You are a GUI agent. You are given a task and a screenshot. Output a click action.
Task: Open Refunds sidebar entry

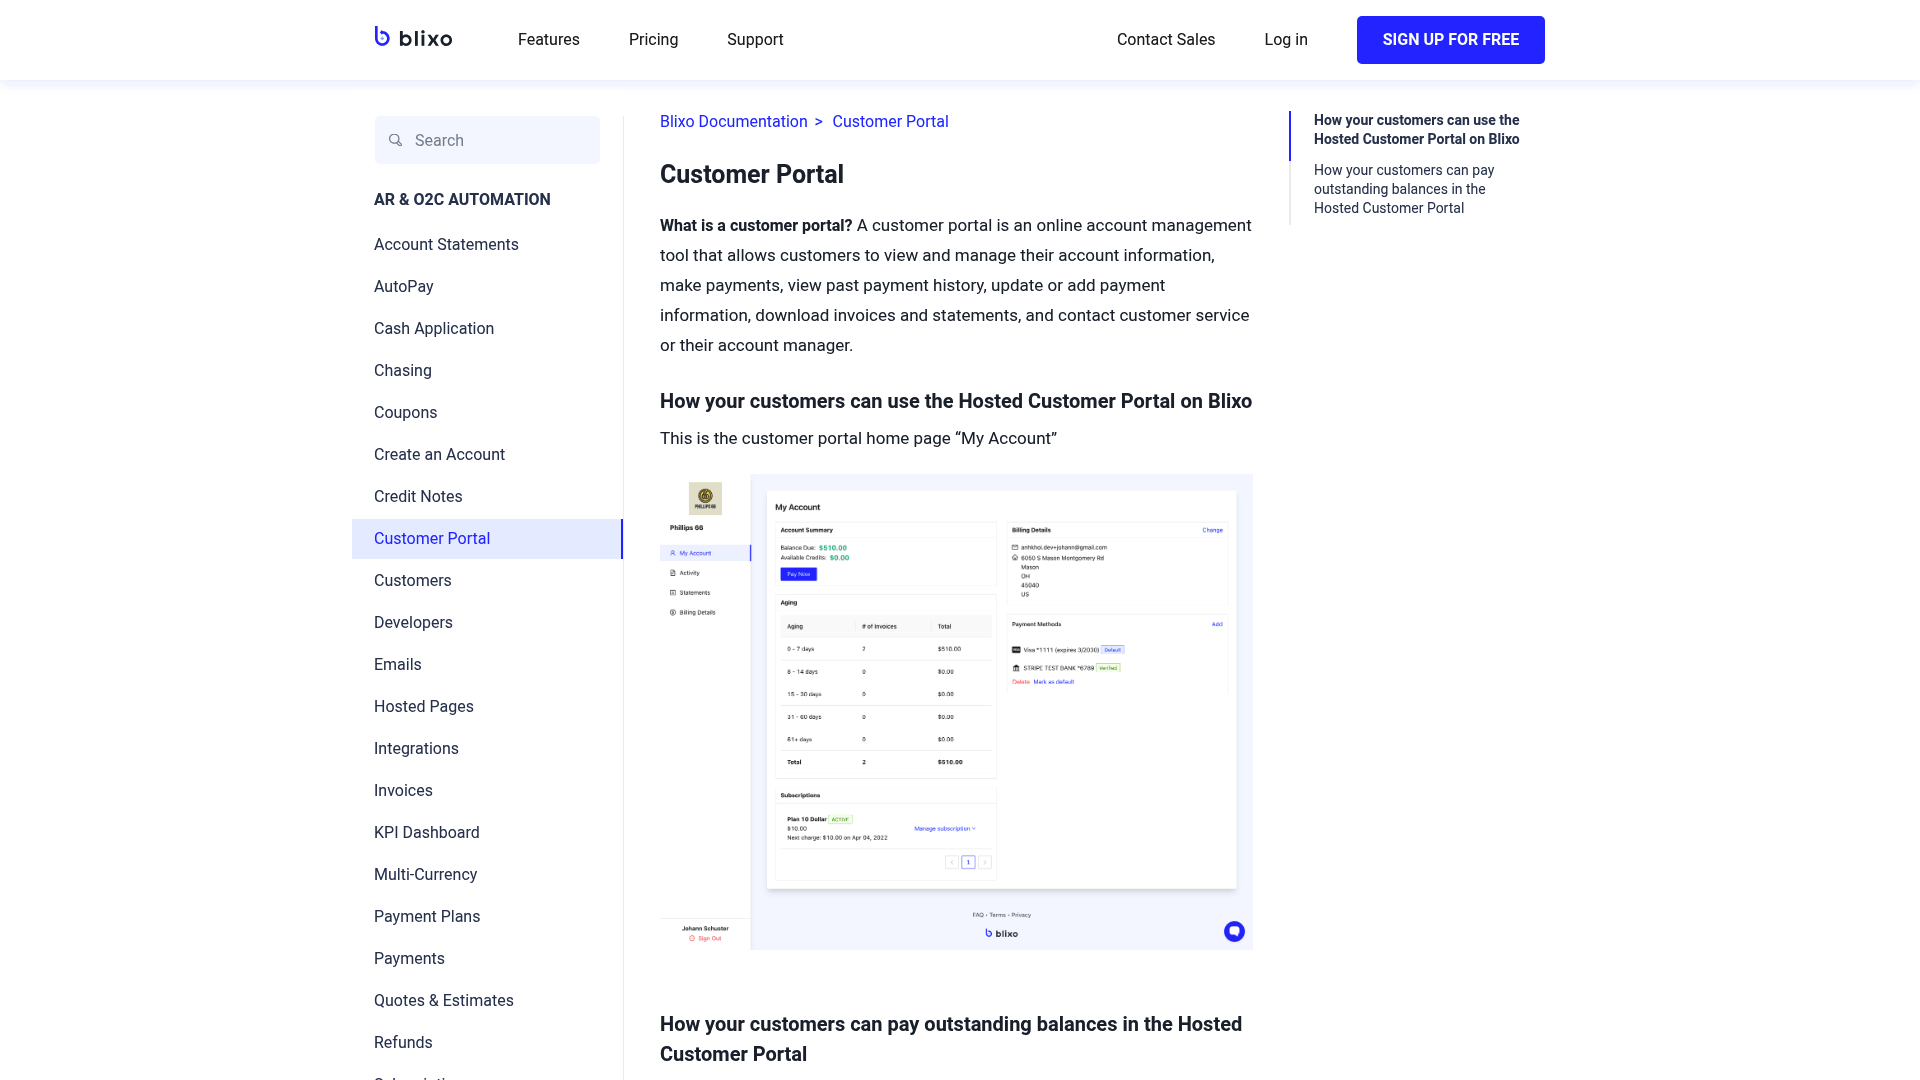pyautogui.click(x=403, y=1043)
